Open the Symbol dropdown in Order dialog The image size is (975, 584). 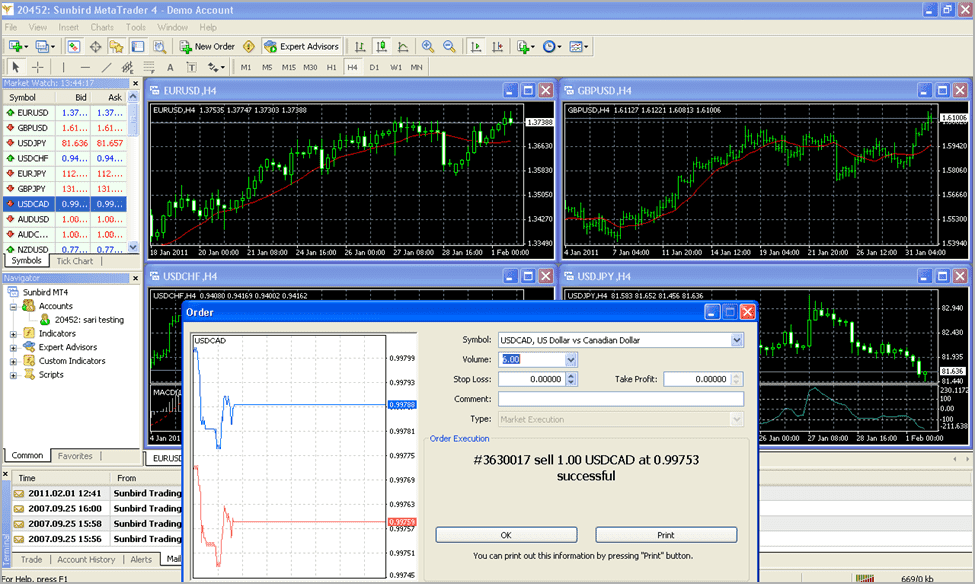coord(737,340)
